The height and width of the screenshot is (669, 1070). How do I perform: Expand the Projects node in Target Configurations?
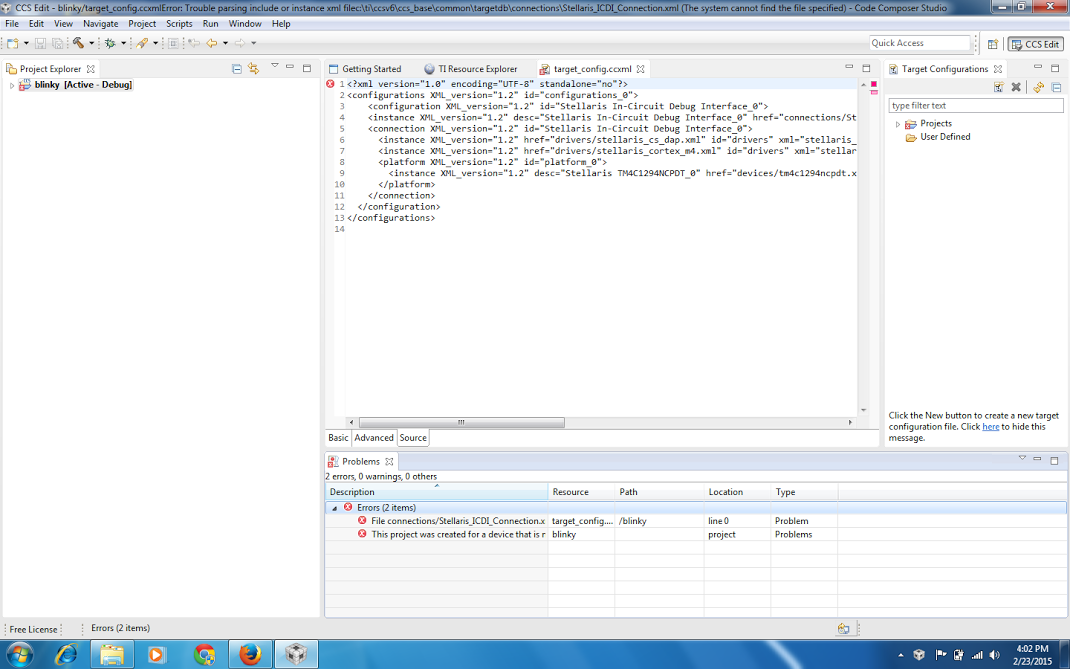click(x=898, y=124)
